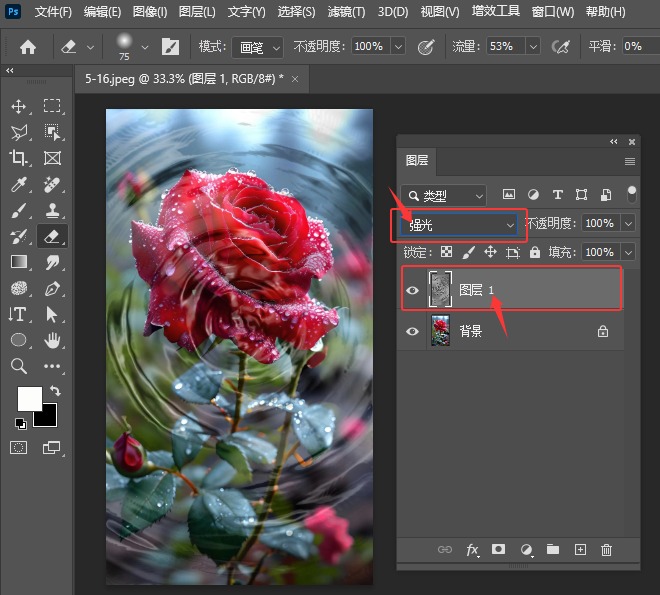Create new fill or adjustment layer
Image resolution: width=660 pixels, height=595 pixels.
(526, 550)
